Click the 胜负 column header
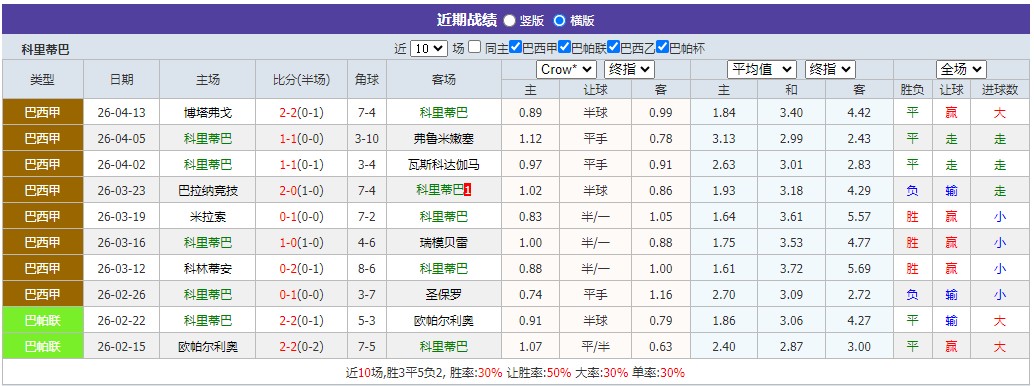The image size is (1034, 386). pos(912,90)
